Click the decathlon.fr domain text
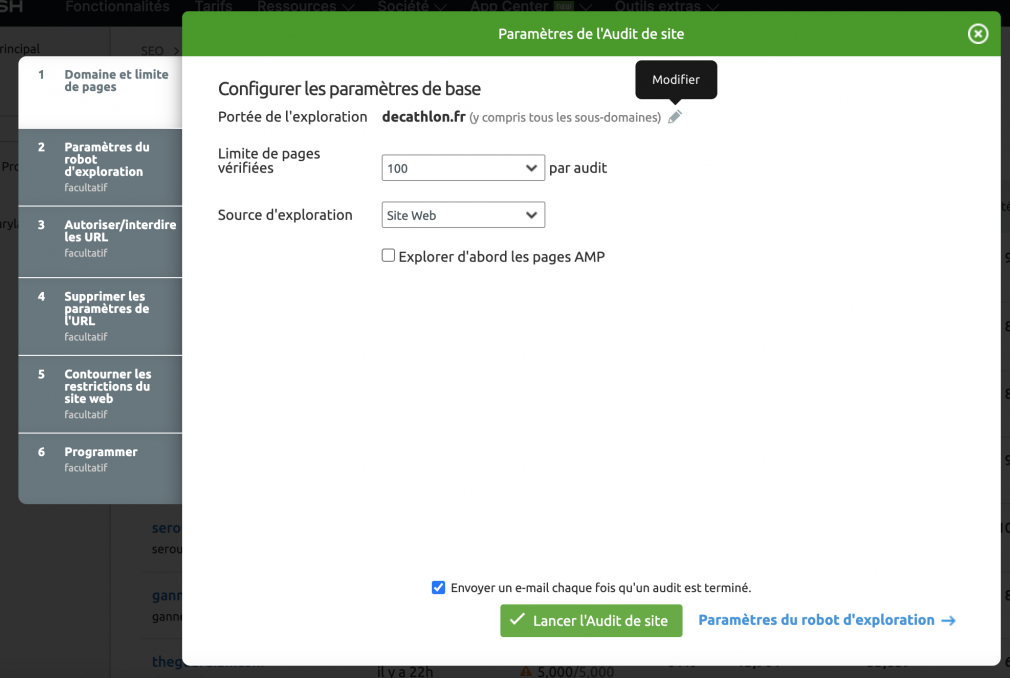The height and width of the screenshot is (678, 1010). (424, 117)
